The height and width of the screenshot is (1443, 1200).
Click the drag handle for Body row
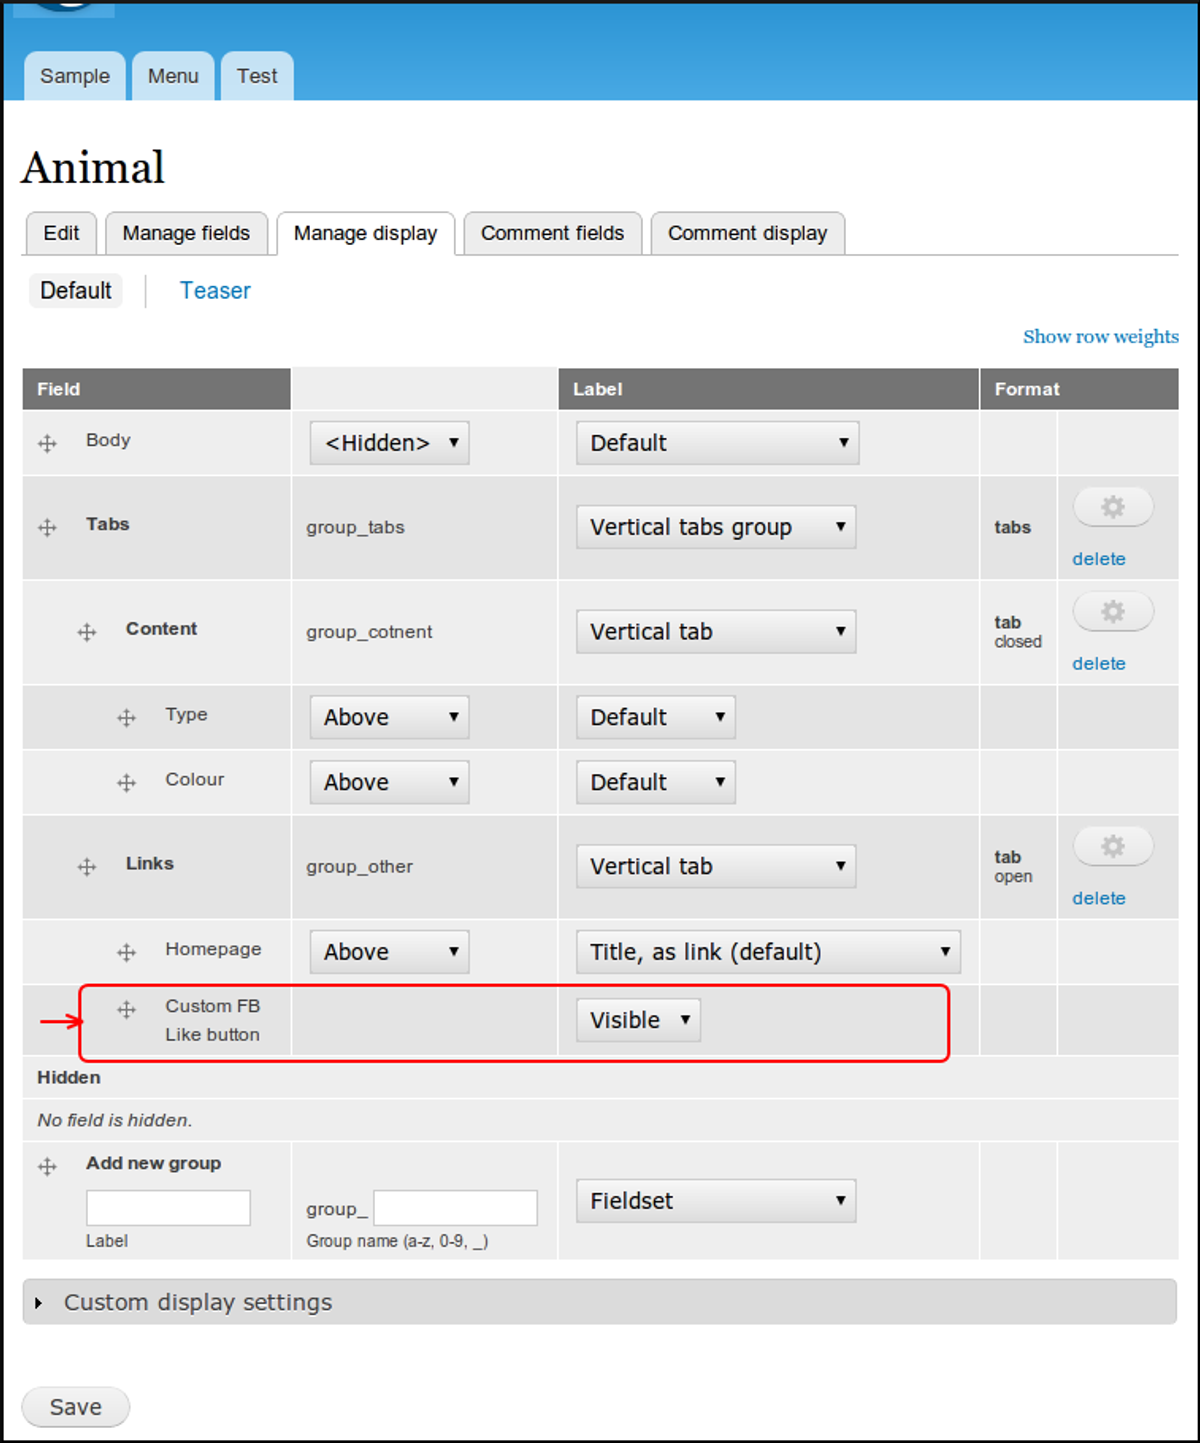(x=47, y=443)
